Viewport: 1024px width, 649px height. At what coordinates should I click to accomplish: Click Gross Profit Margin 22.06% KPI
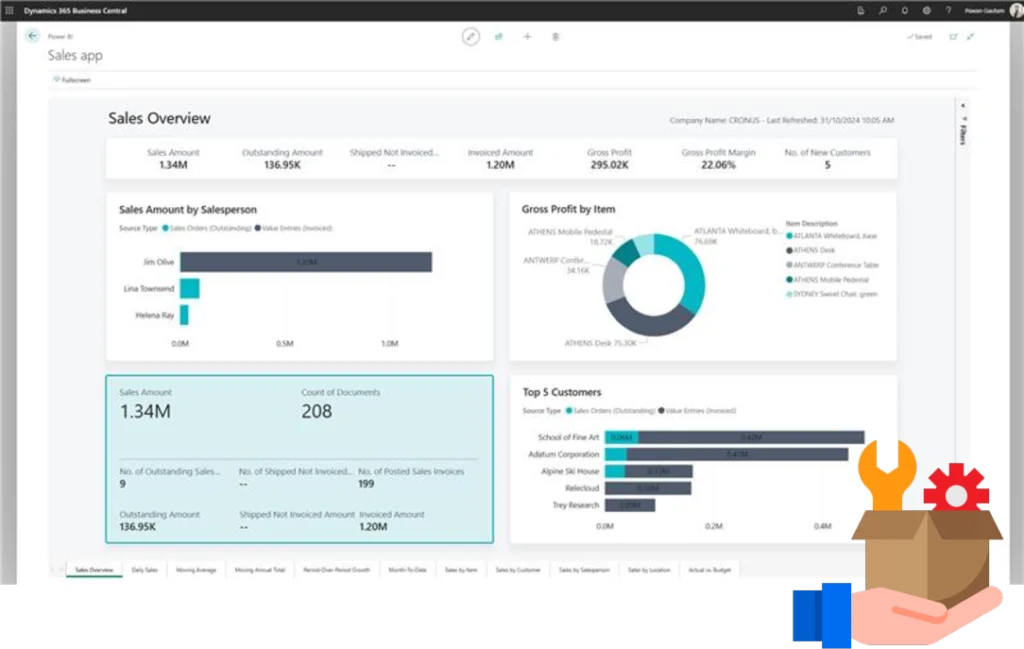pos(718,159)
